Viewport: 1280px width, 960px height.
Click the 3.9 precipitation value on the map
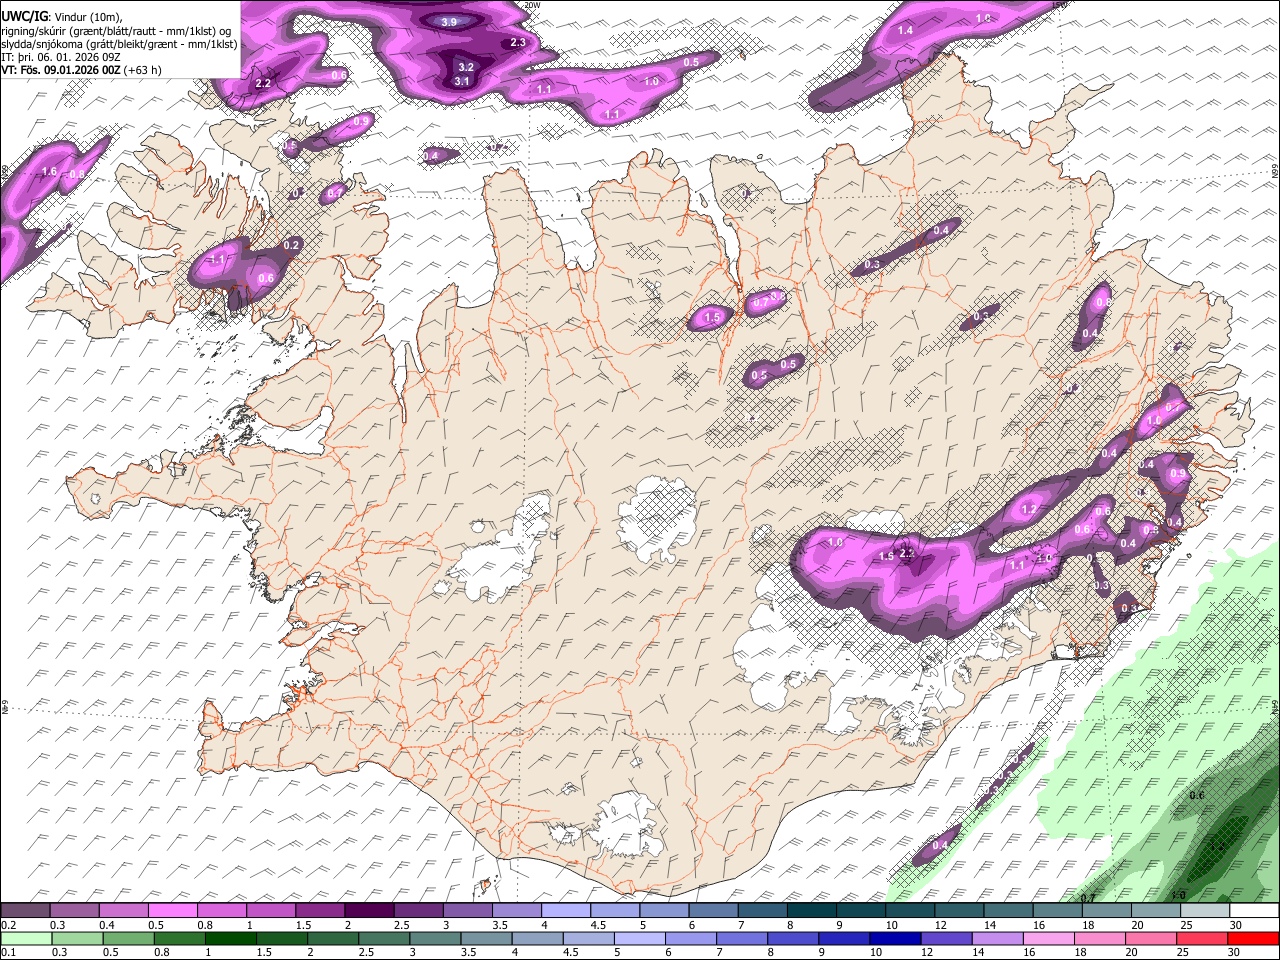[449, 22]
